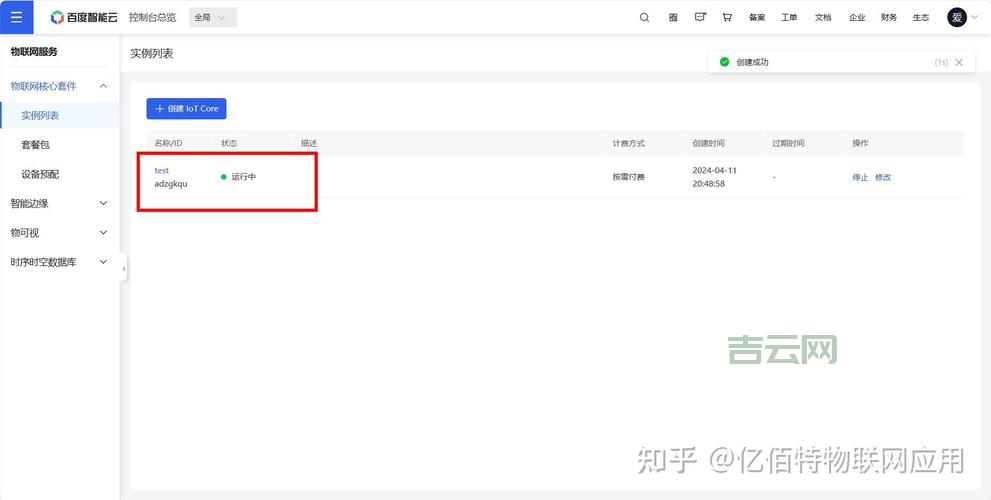Click the 按需付费 billing cell
Viewport: 991px width, 500px height.
628,177
